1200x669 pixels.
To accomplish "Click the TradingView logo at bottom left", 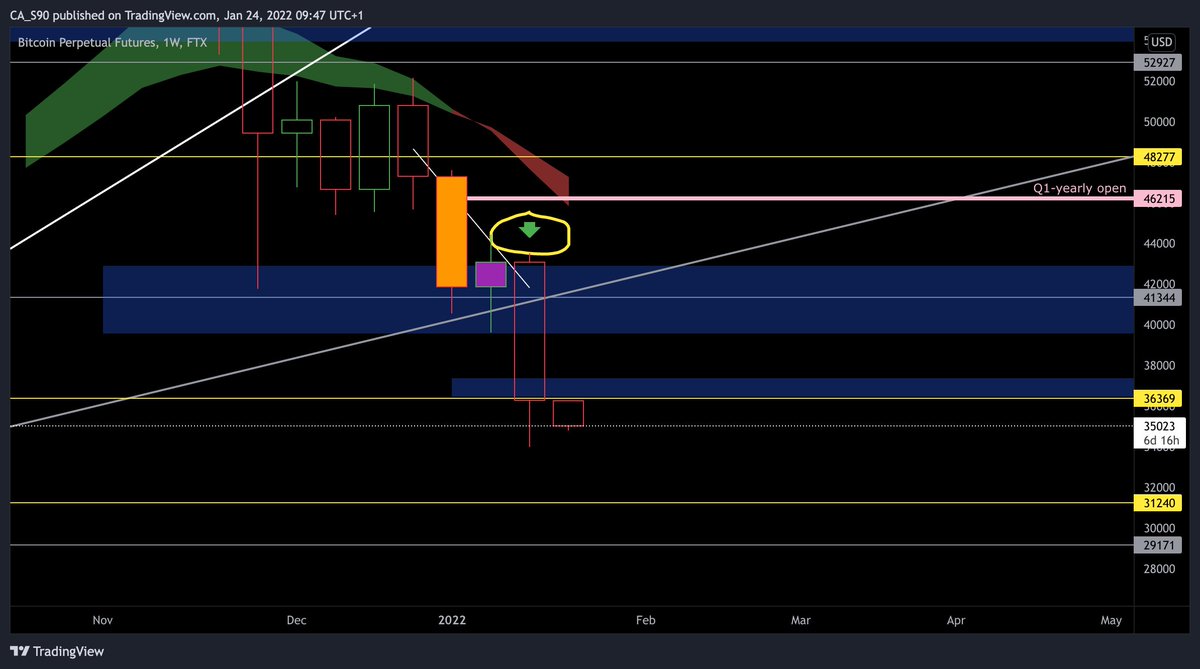I will [x=58, y=651].
